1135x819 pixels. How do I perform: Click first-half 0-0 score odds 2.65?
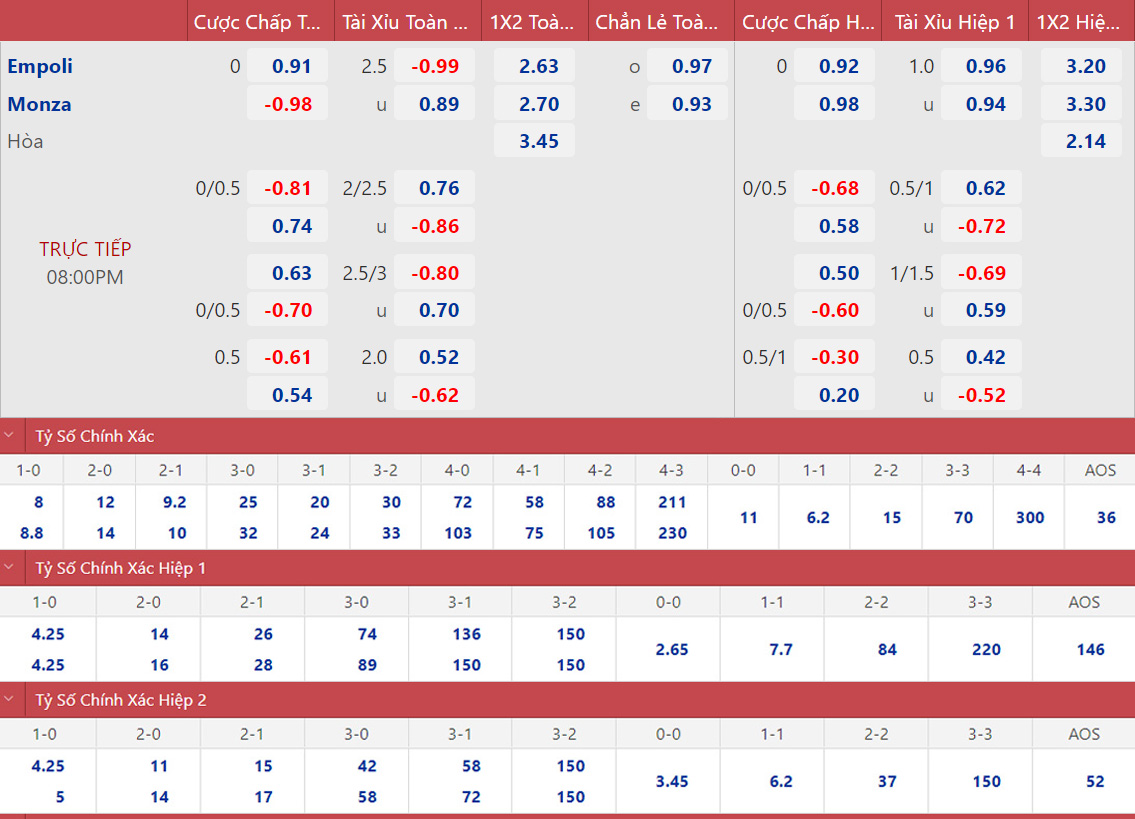pos(671,650)
